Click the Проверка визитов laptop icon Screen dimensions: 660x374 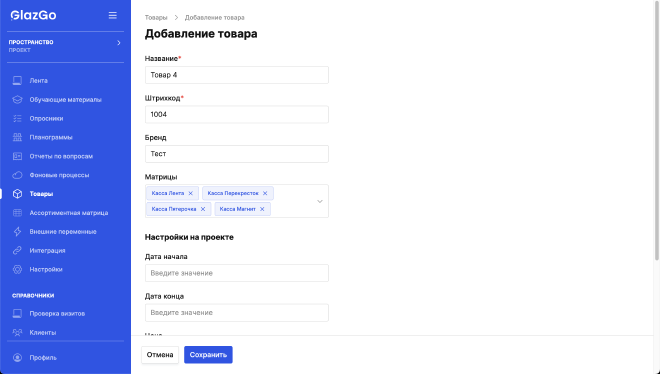click(17, 313)
